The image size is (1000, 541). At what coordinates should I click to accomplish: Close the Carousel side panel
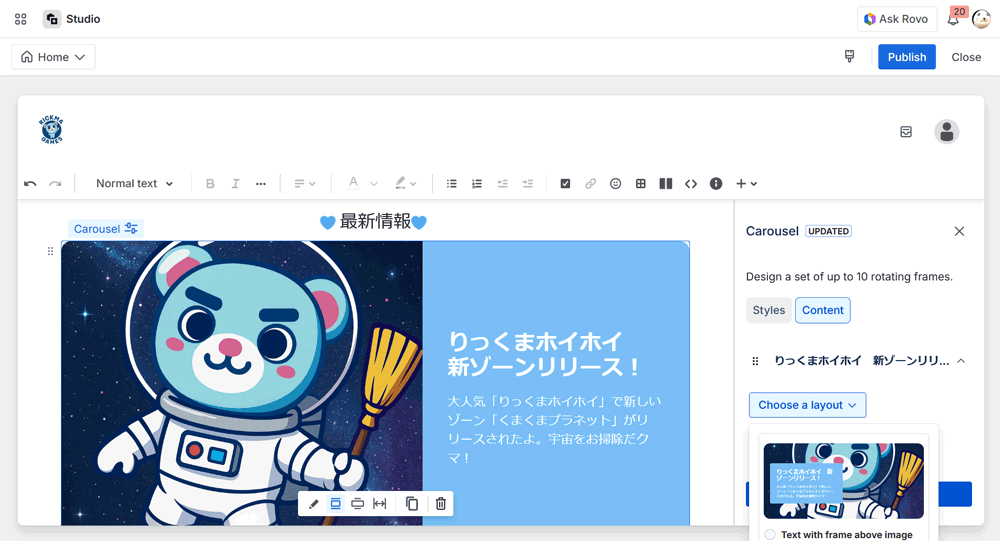959,231
